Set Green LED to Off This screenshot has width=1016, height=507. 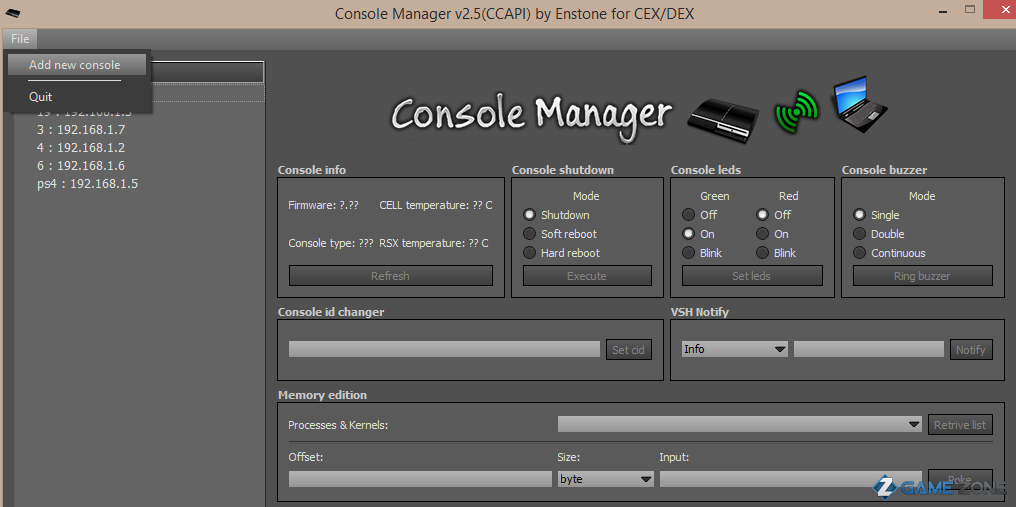(x=688, y=215)
